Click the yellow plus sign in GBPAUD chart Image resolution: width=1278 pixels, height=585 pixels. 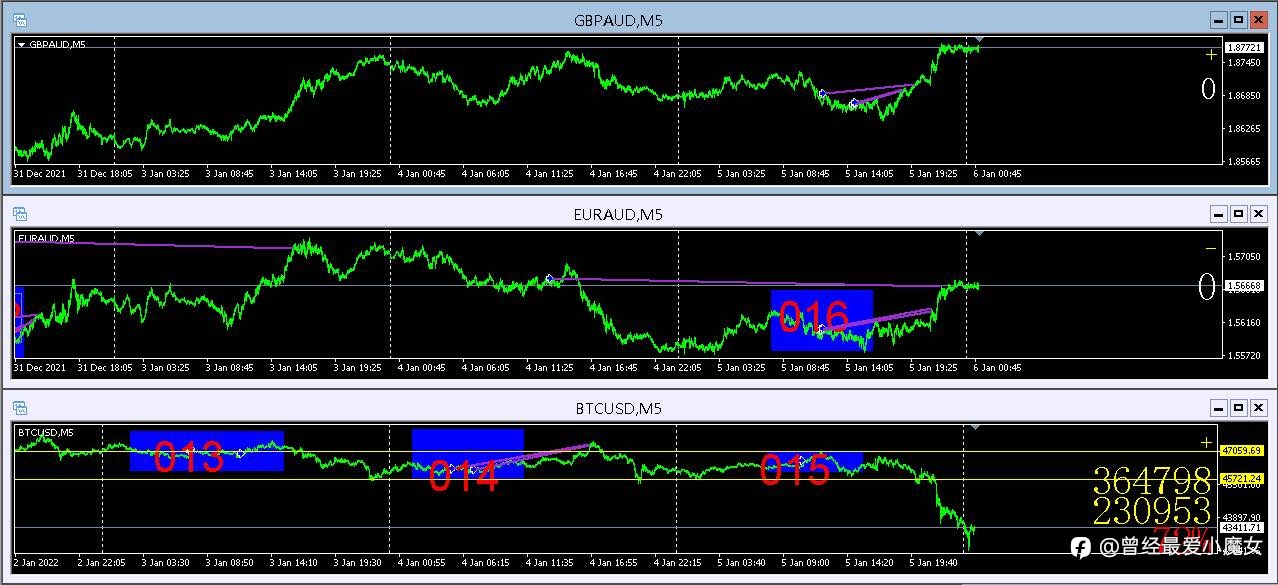(x=1211, y=54)
